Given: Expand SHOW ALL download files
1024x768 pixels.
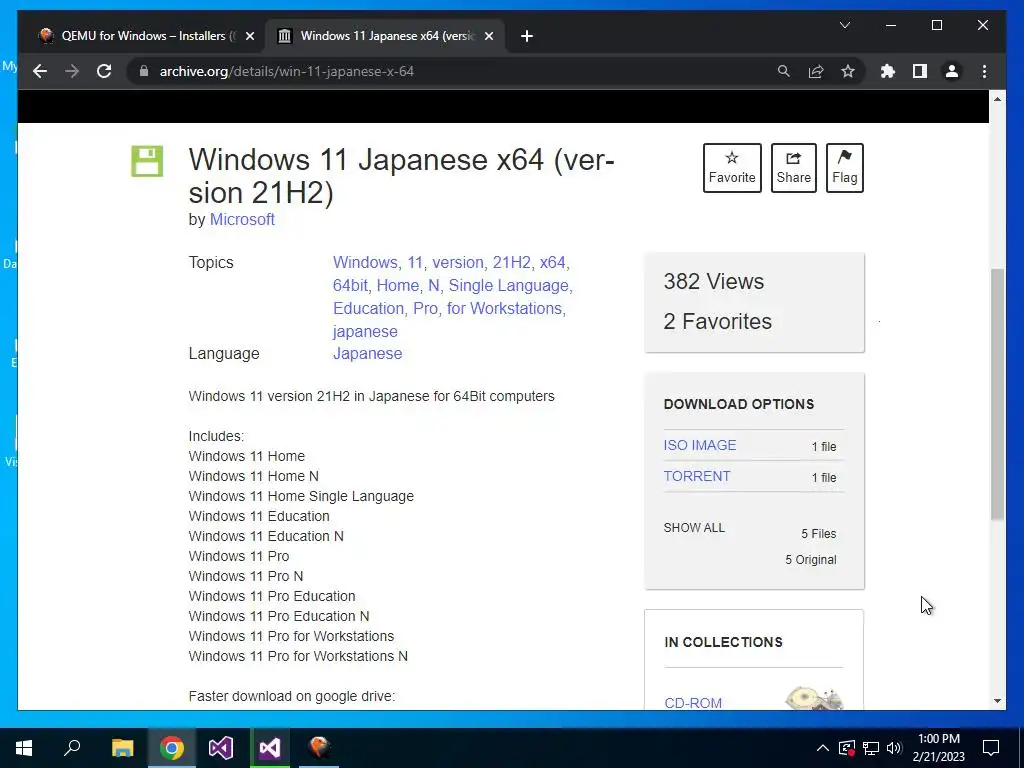Looking at the screenshot, I should click(694, 528).
